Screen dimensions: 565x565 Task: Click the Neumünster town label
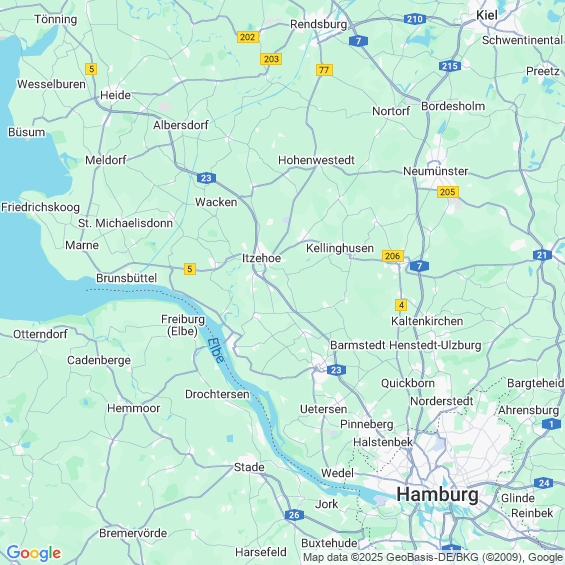435,171
